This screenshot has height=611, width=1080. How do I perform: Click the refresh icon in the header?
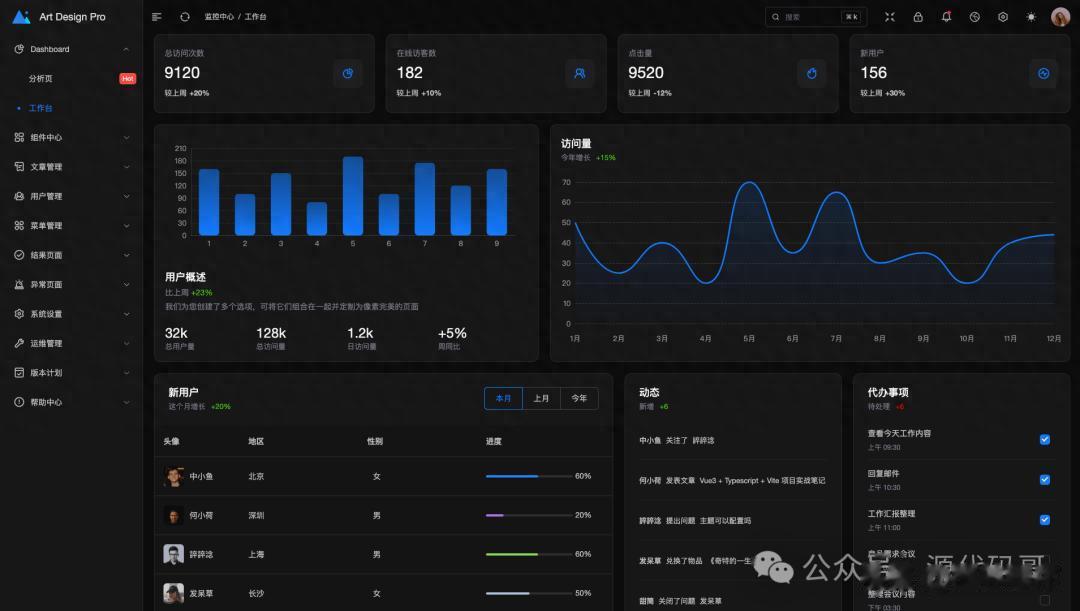(x=185, y=17)
